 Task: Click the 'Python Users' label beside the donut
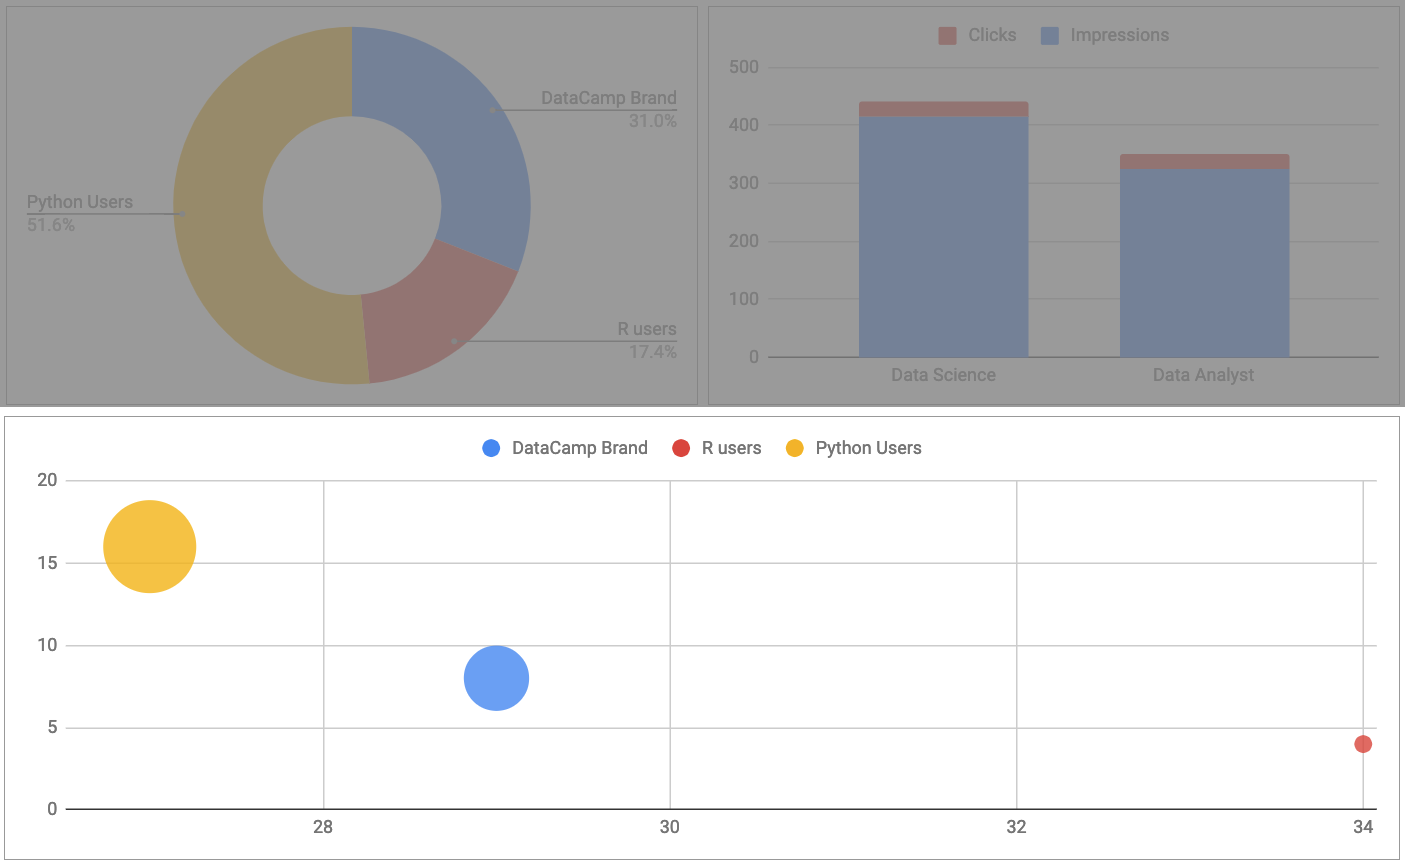tap(80, 202)
